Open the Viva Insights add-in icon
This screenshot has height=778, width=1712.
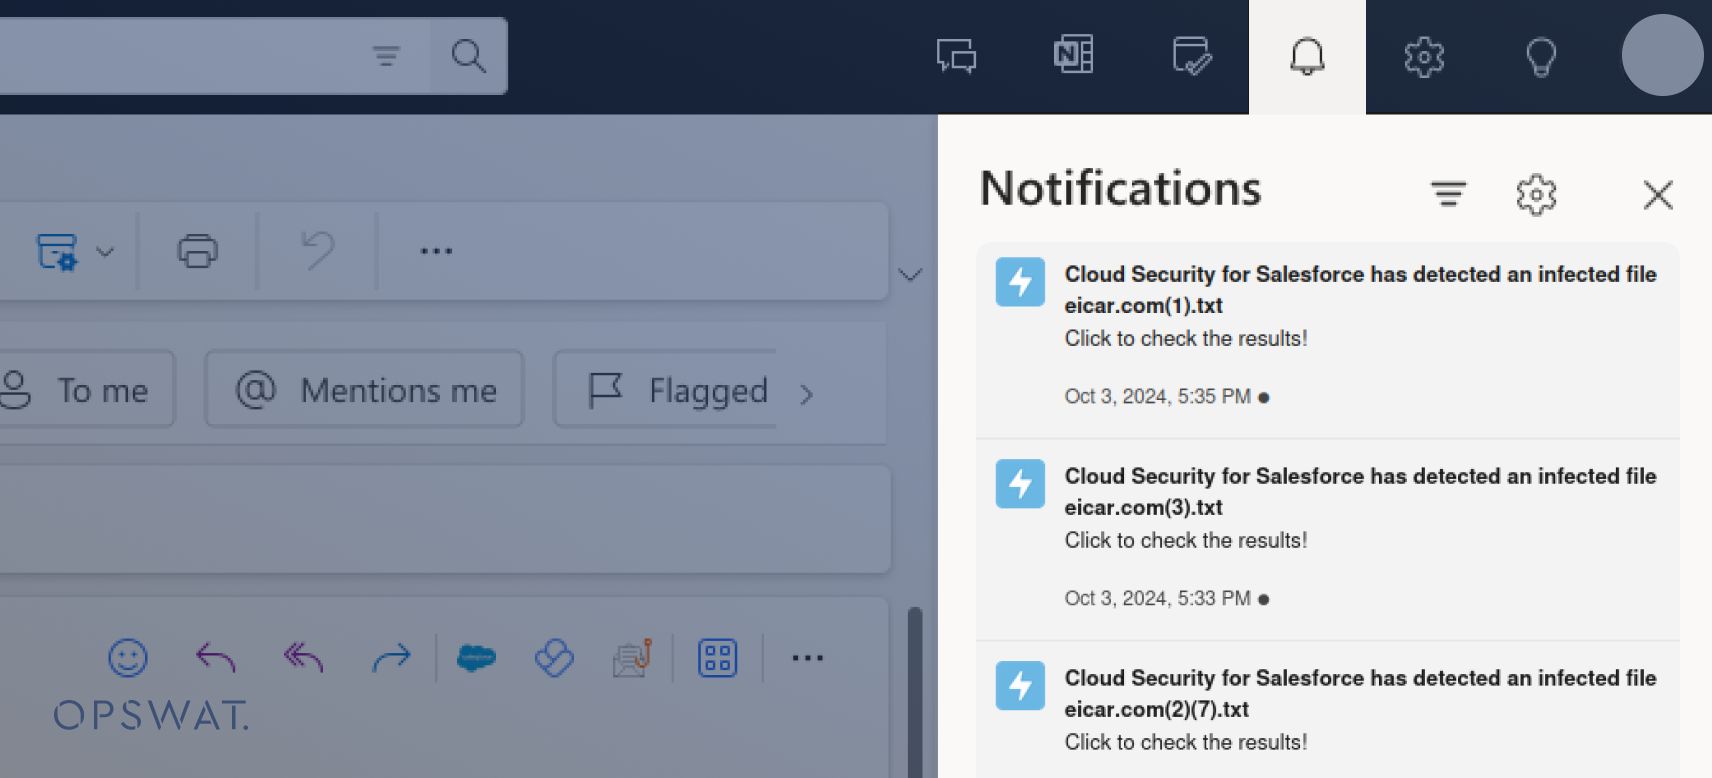[554, 658]
